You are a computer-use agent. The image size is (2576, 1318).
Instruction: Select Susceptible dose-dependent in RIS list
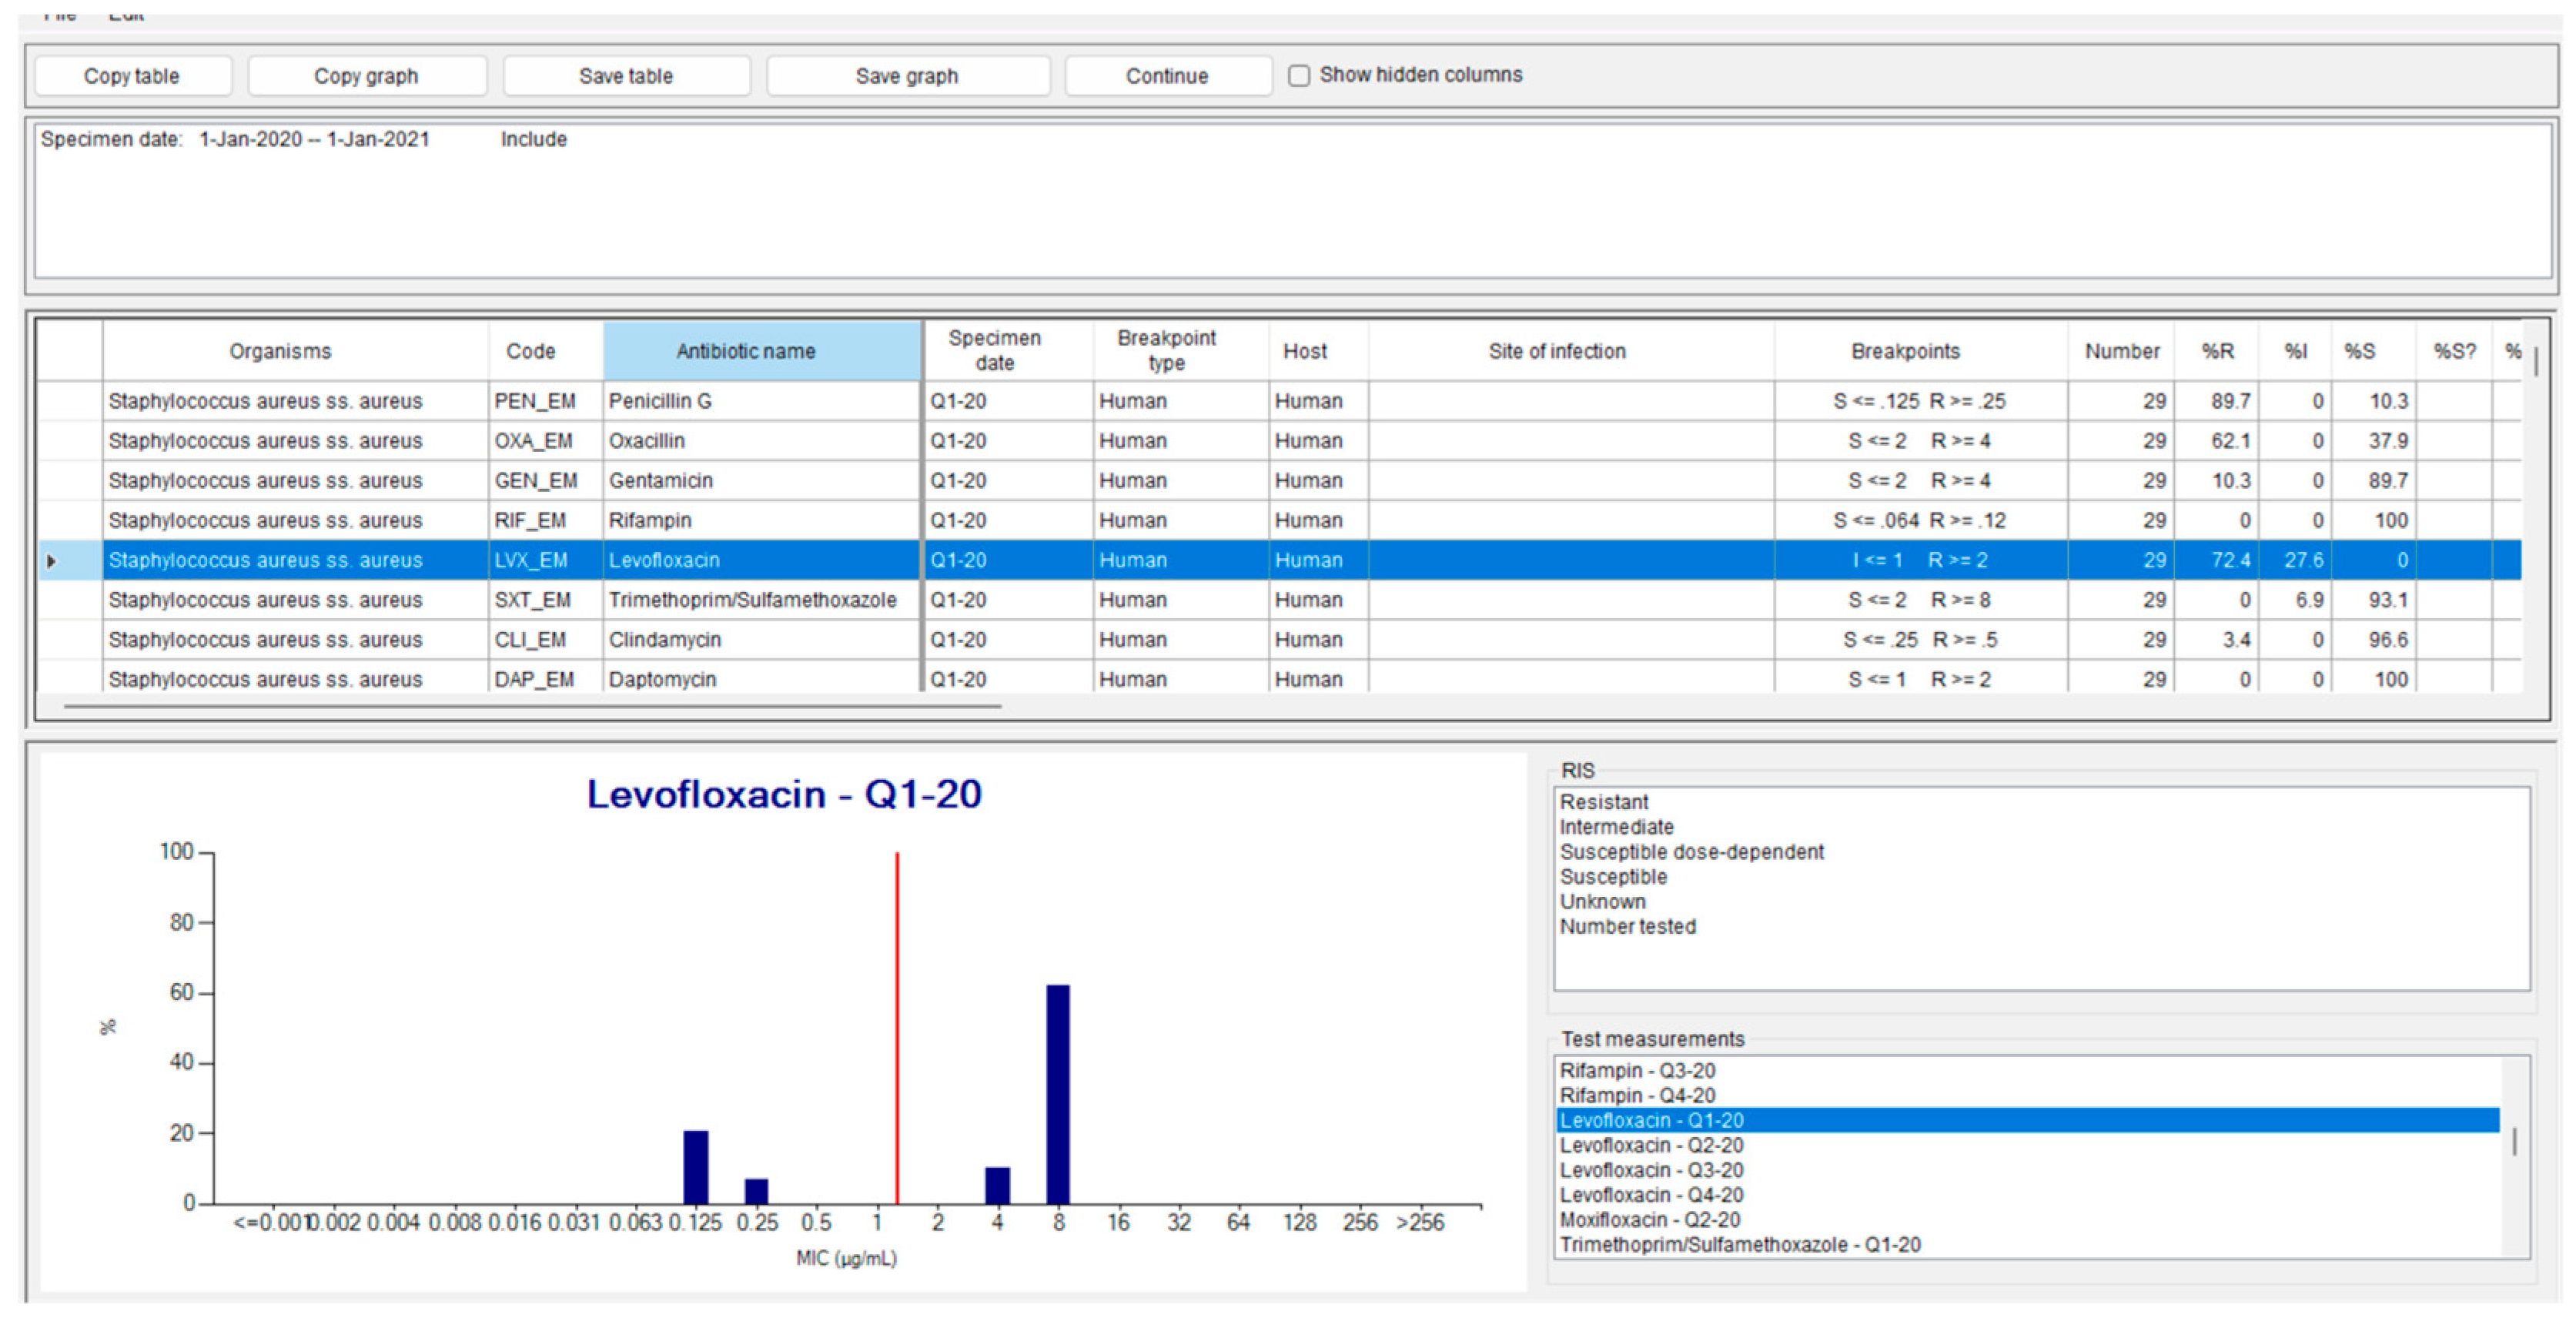pos(1691,852)
